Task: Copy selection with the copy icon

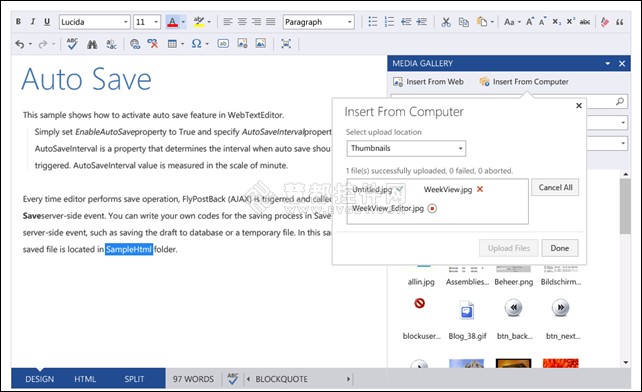Action: [463, 22]
